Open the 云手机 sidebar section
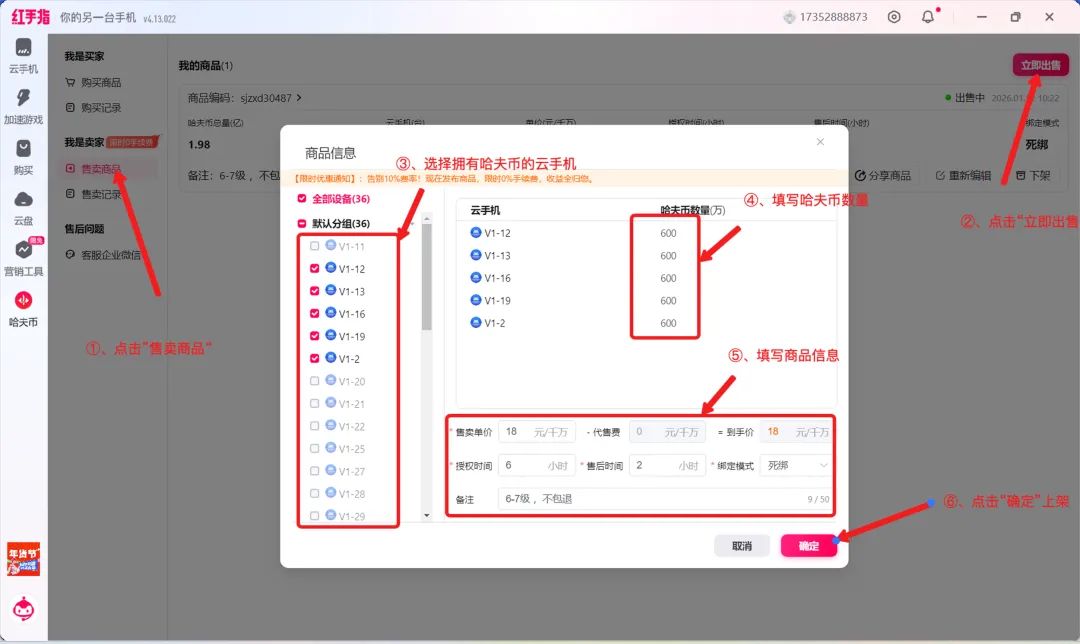Image resolution: width=1080 pixels, height=644 pixels. click(x=23, y=56)
